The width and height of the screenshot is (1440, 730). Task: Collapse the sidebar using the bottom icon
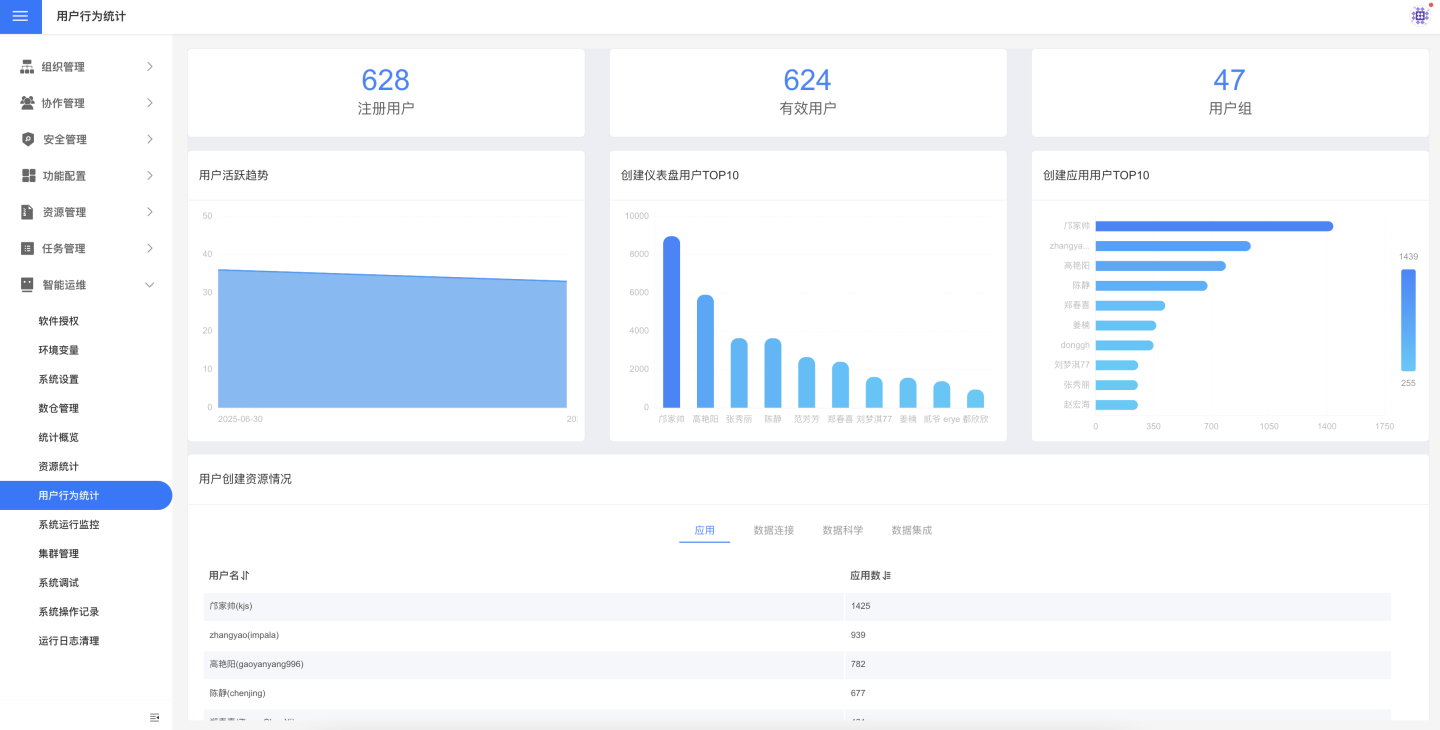[154, 717]
